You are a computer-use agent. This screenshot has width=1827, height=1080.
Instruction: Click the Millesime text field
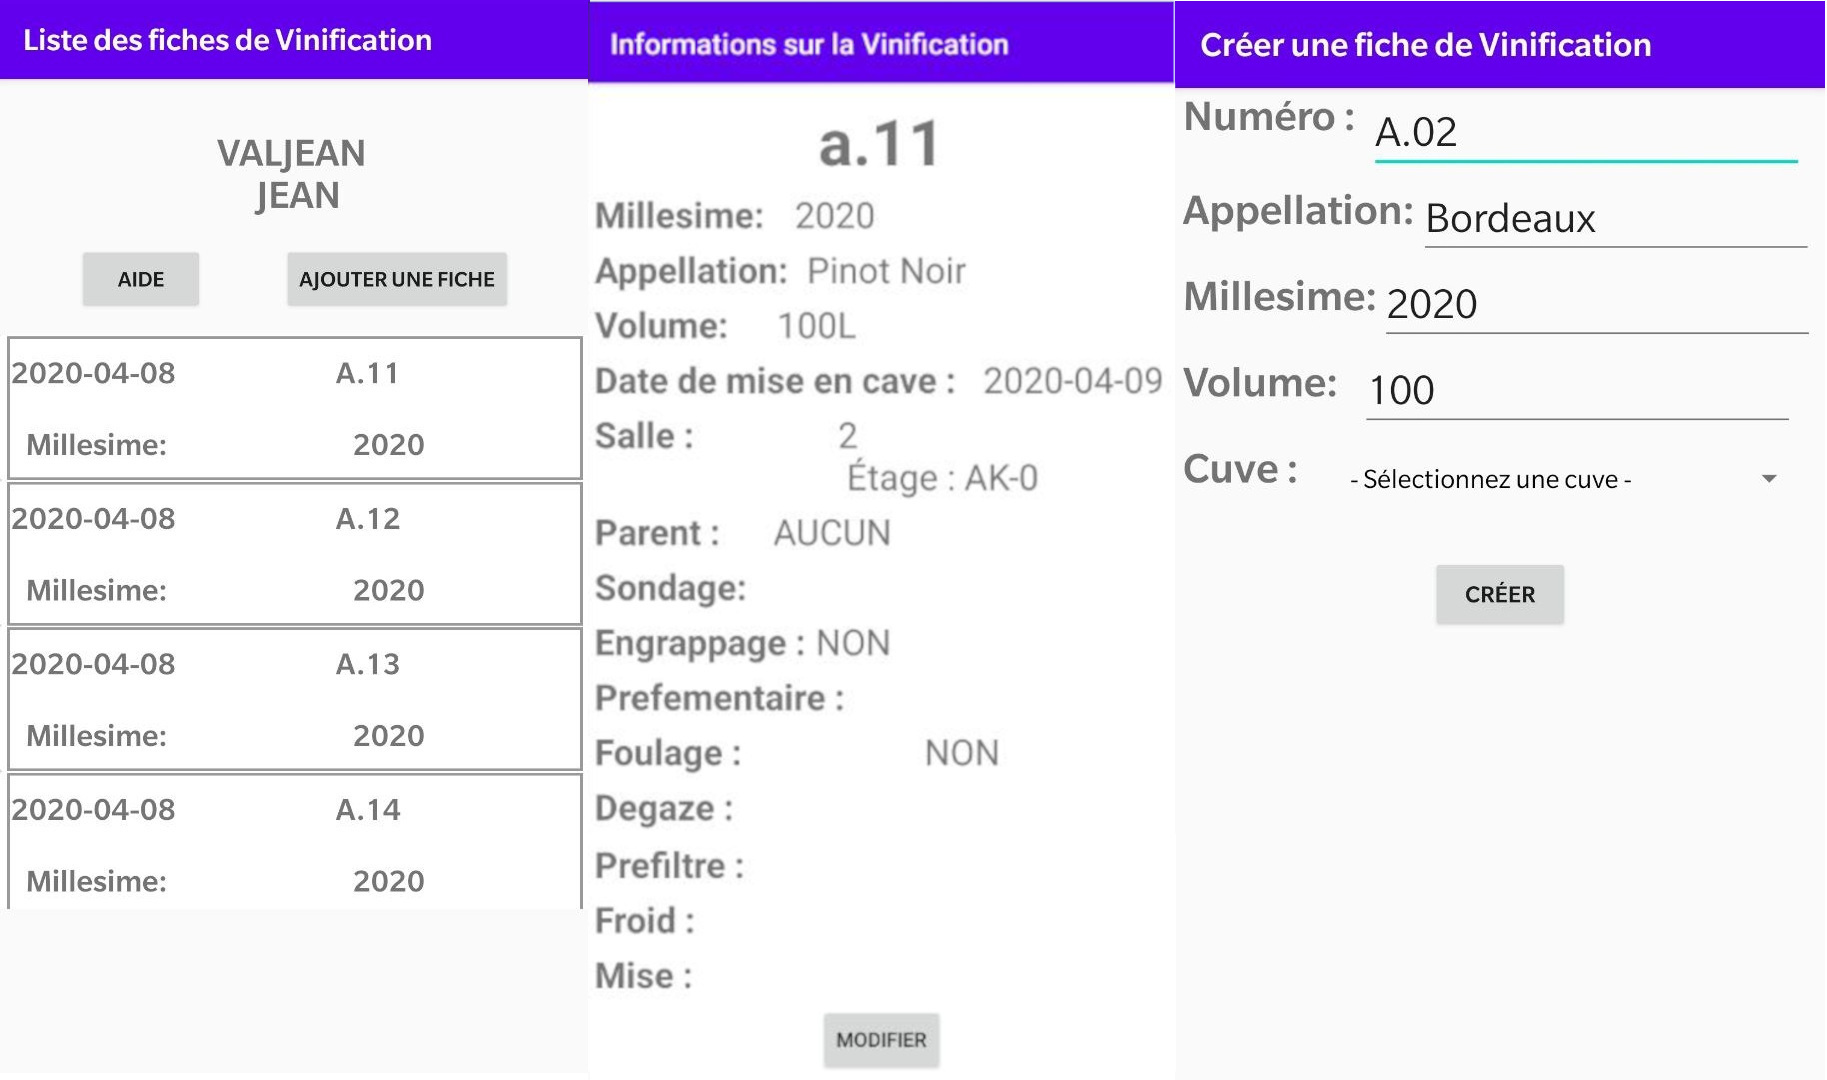(1596, 304)
